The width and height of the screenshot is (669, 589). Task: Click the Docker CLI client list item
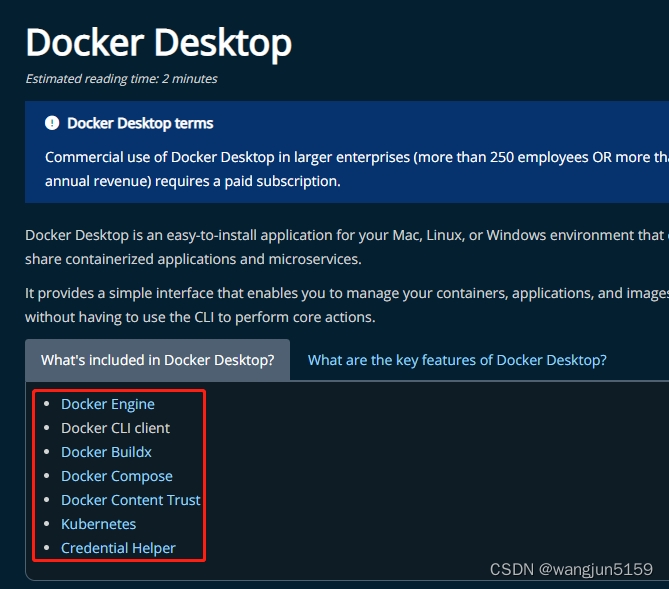pos(115,428)
